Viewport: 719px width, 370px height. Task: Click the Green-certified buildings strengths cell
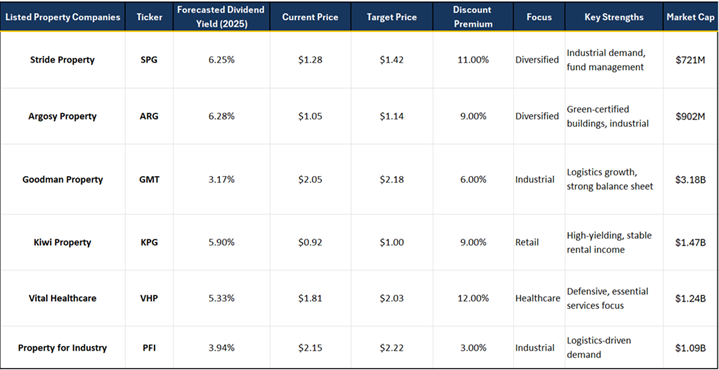614,116
